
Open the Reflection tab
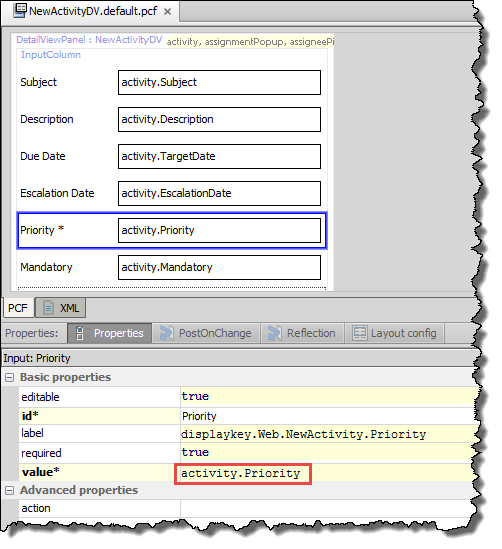(302, 333)
